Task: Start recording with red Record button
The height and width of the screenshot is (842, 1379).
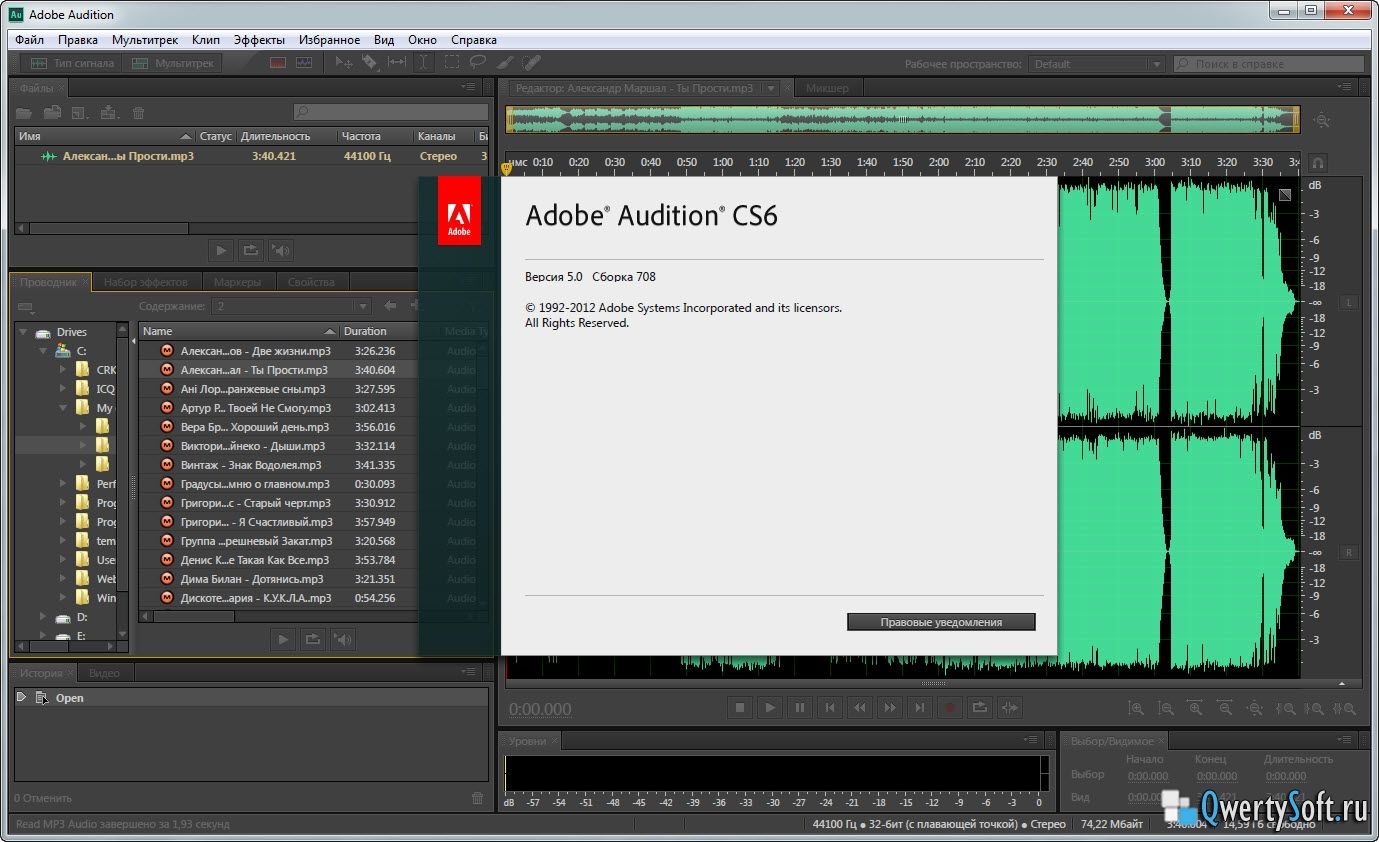Action: pyautogui.click(x=950, y=707)
